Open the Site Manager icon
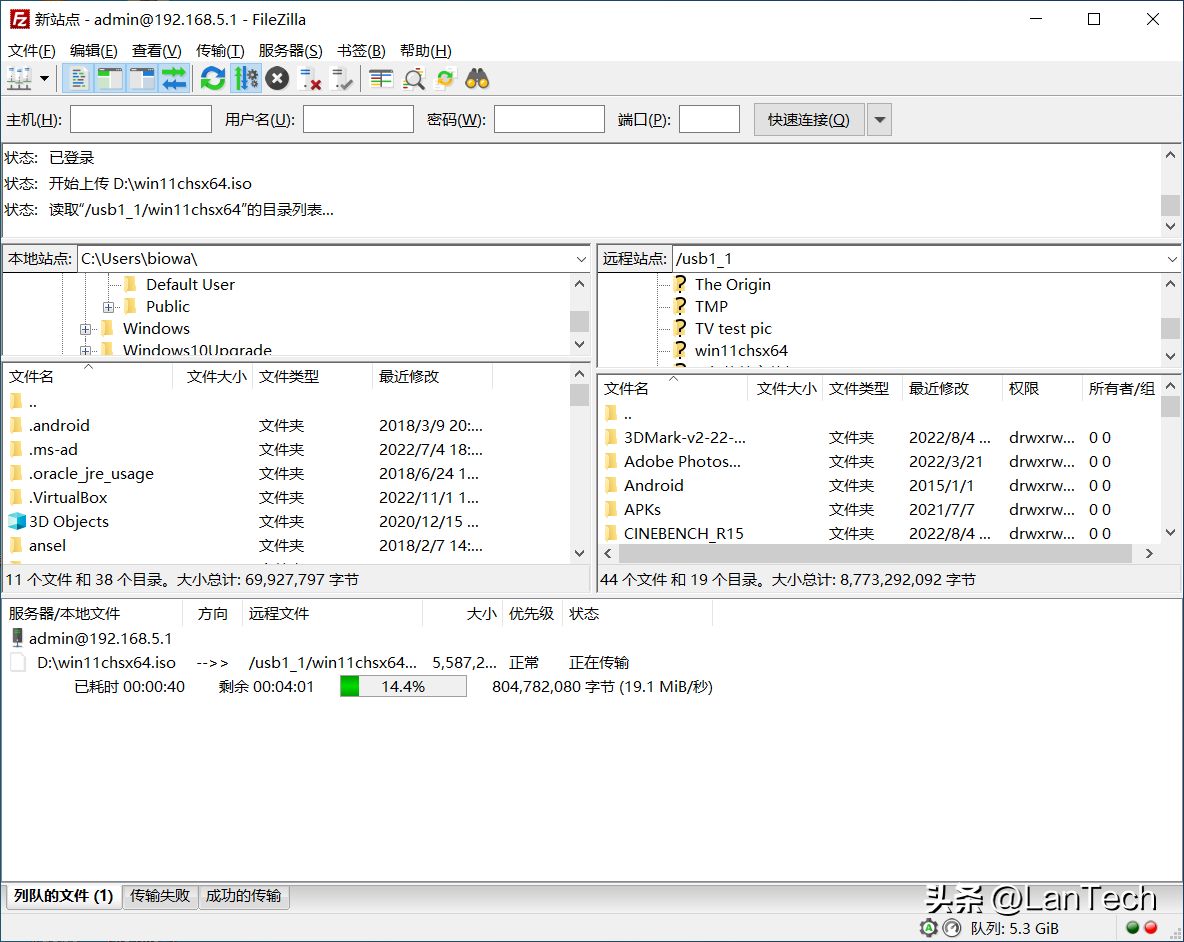Image resolution: width=1184 pixels, height=942 pixels. [x=19, y=79]
